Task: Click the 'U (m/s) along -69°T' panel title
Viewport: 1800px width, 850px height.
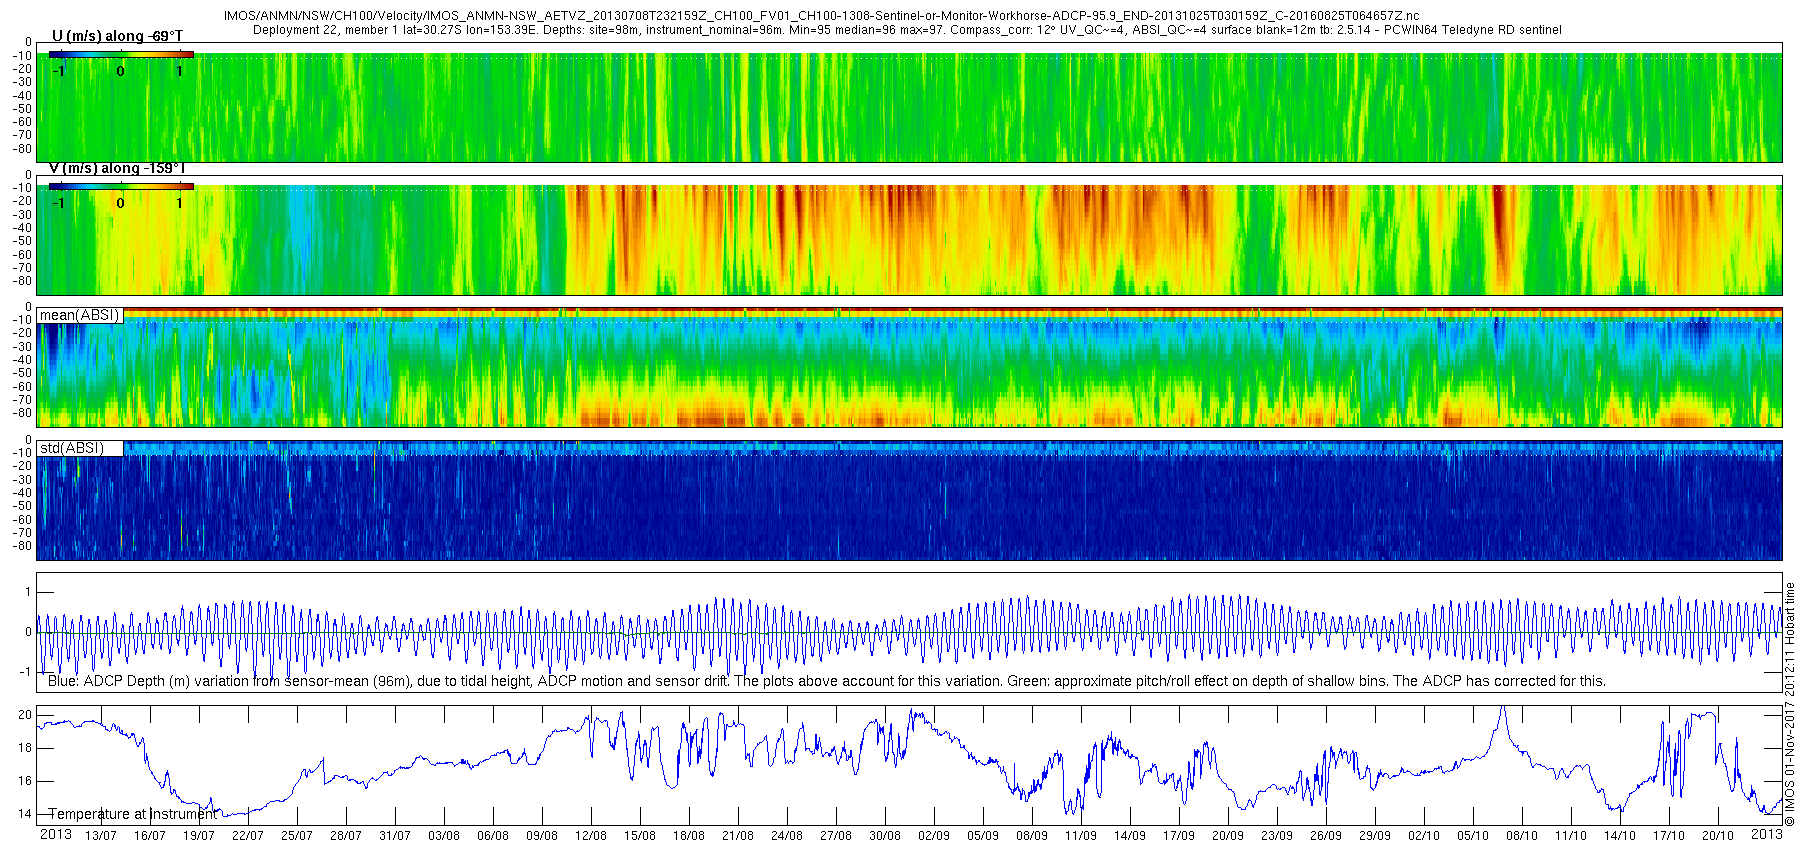Action: 117,36
